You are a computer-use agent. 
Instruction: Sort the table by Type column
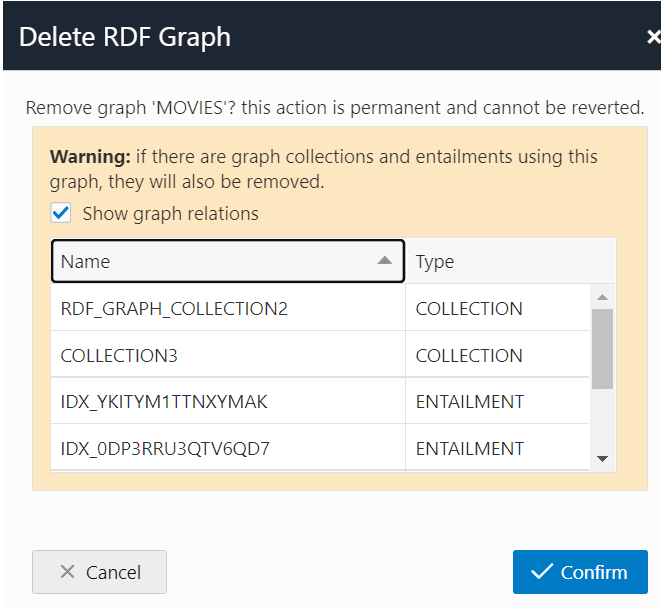tap(500, 261)
